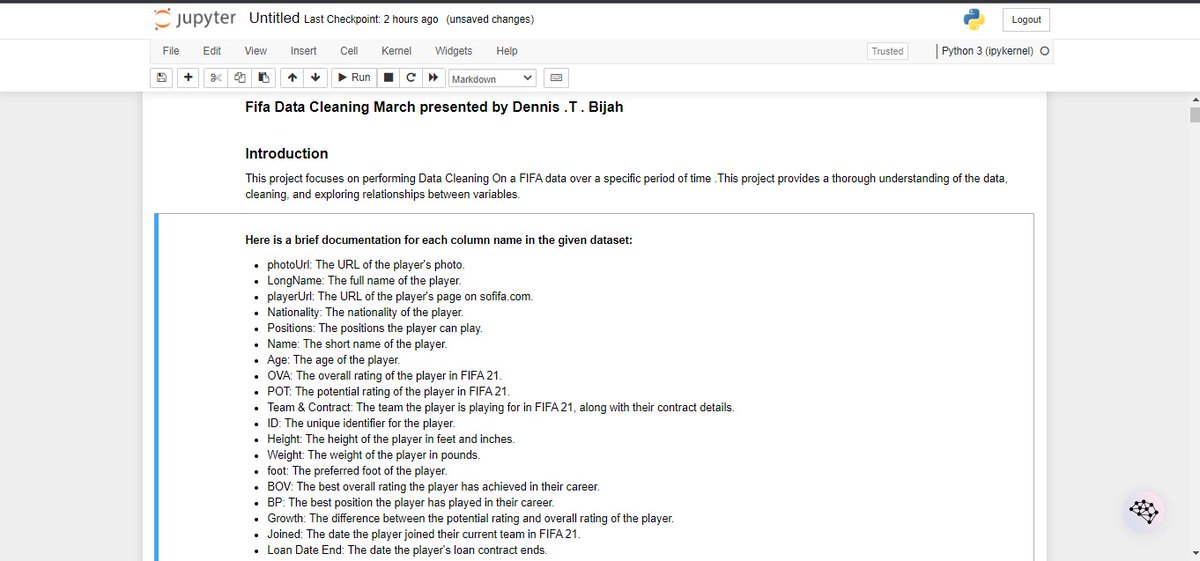Click the Positions list item
This screenshot has height=561, width=1200.
coord(375,328)
